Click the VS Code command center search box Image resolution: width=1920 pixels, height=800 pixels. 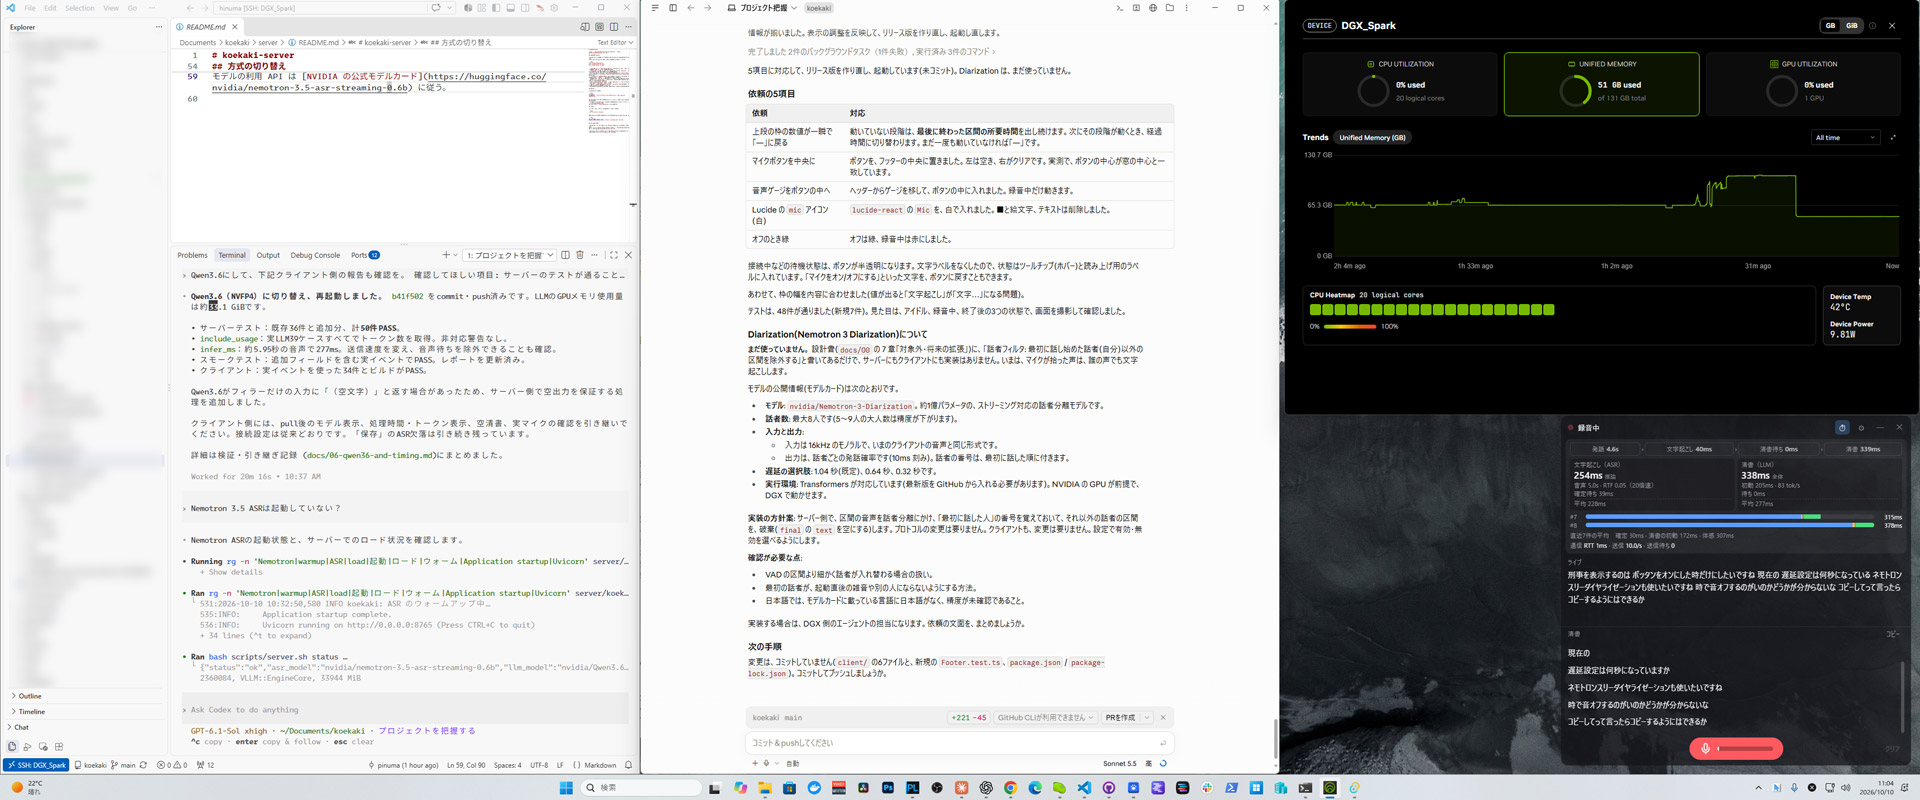320,8
